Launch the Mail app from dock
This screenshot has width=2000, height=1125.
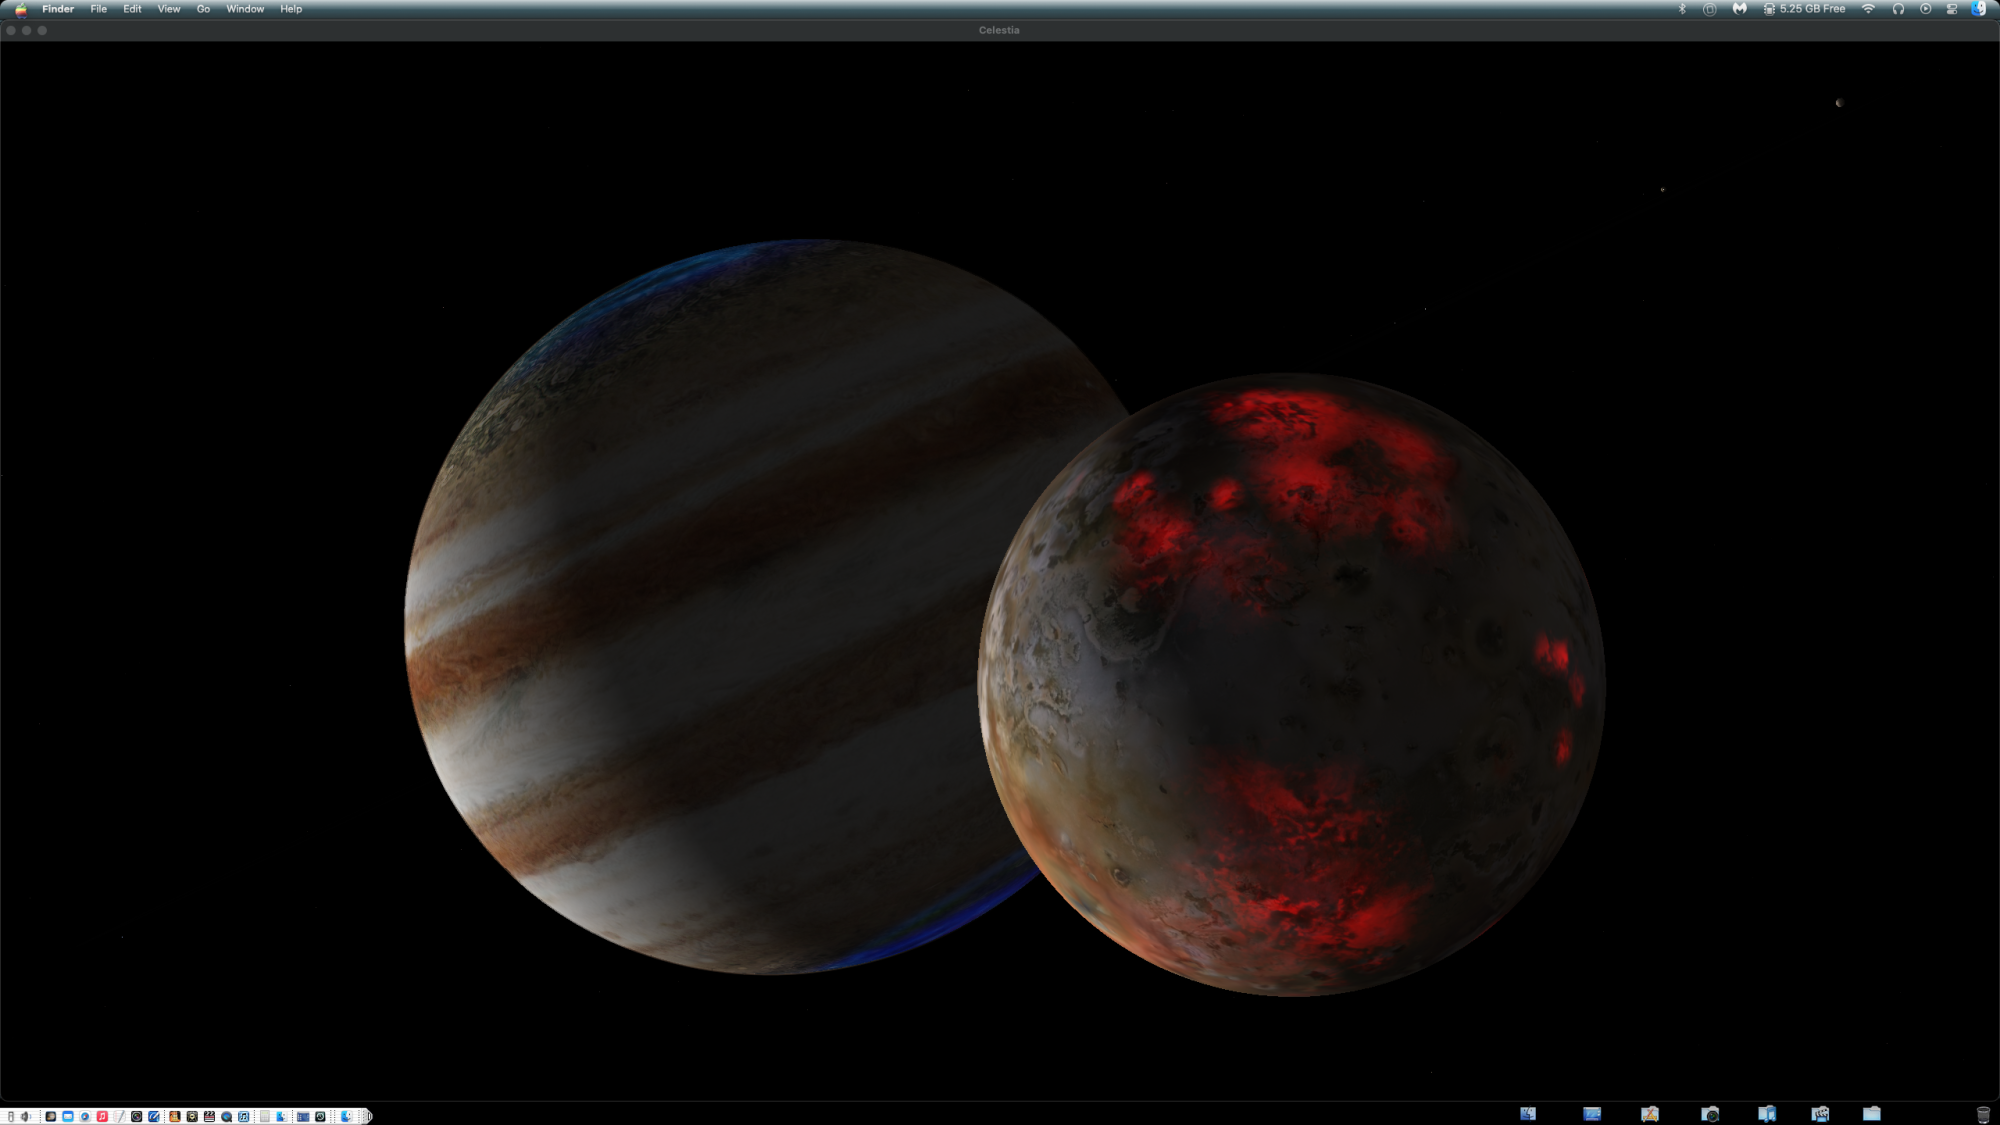click(x=68, y=1116)
